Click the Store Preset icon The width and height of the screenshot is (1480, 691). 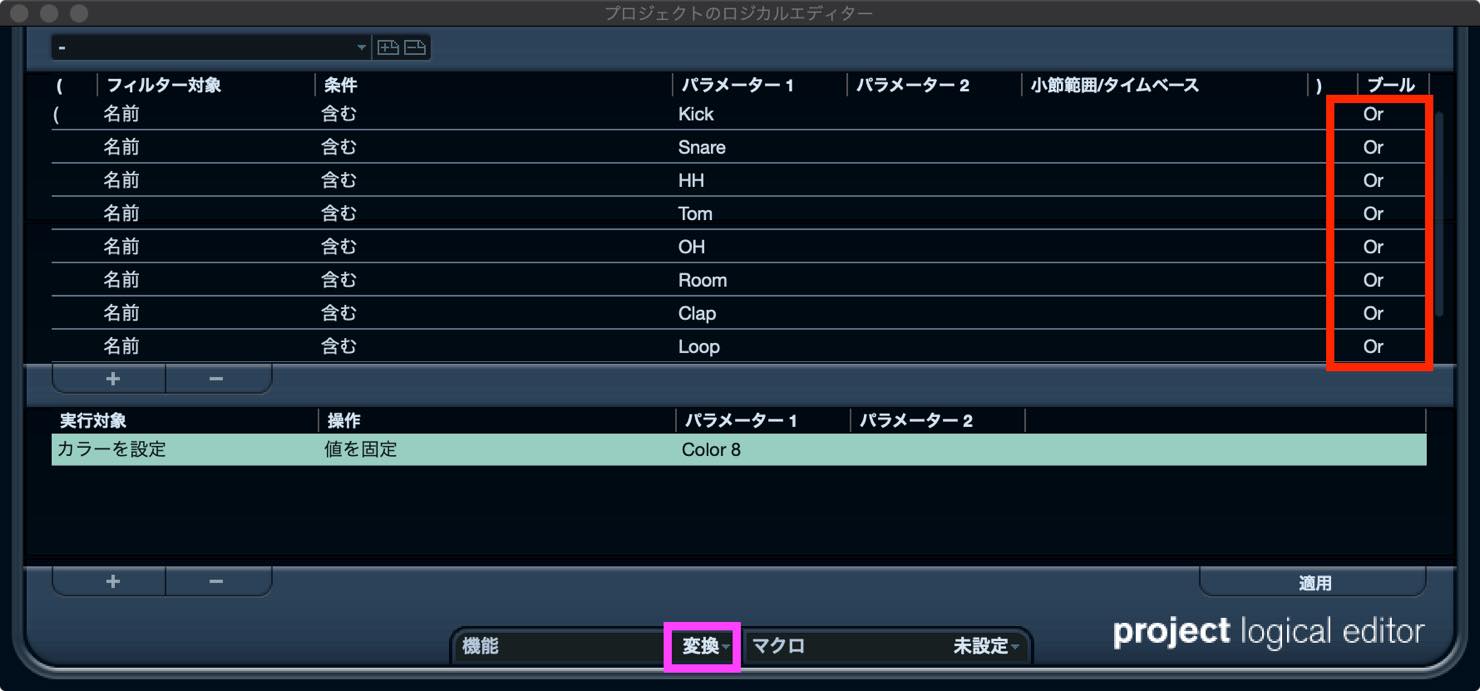388,47
